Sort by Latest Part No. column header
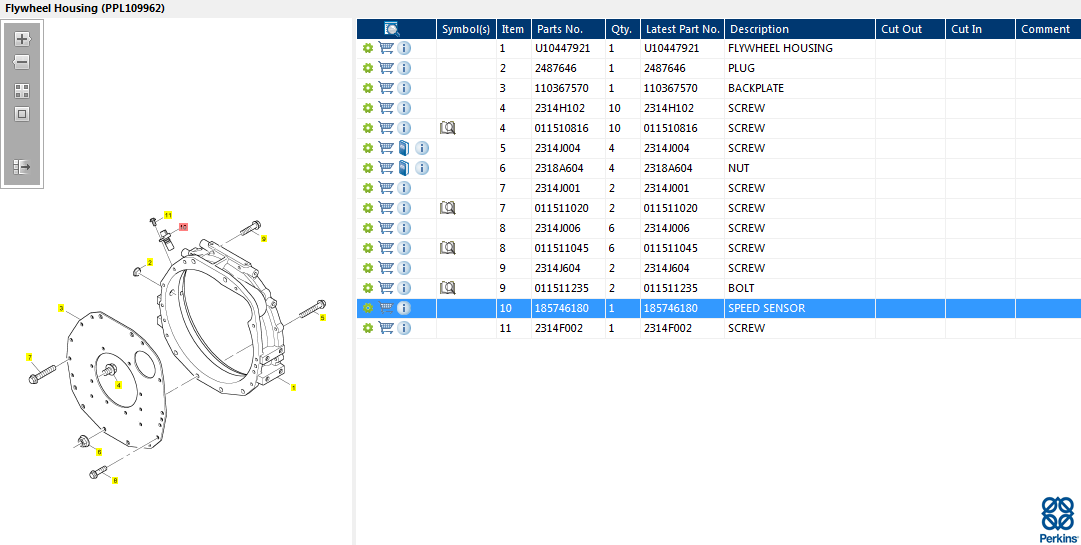 coord(683,29)
